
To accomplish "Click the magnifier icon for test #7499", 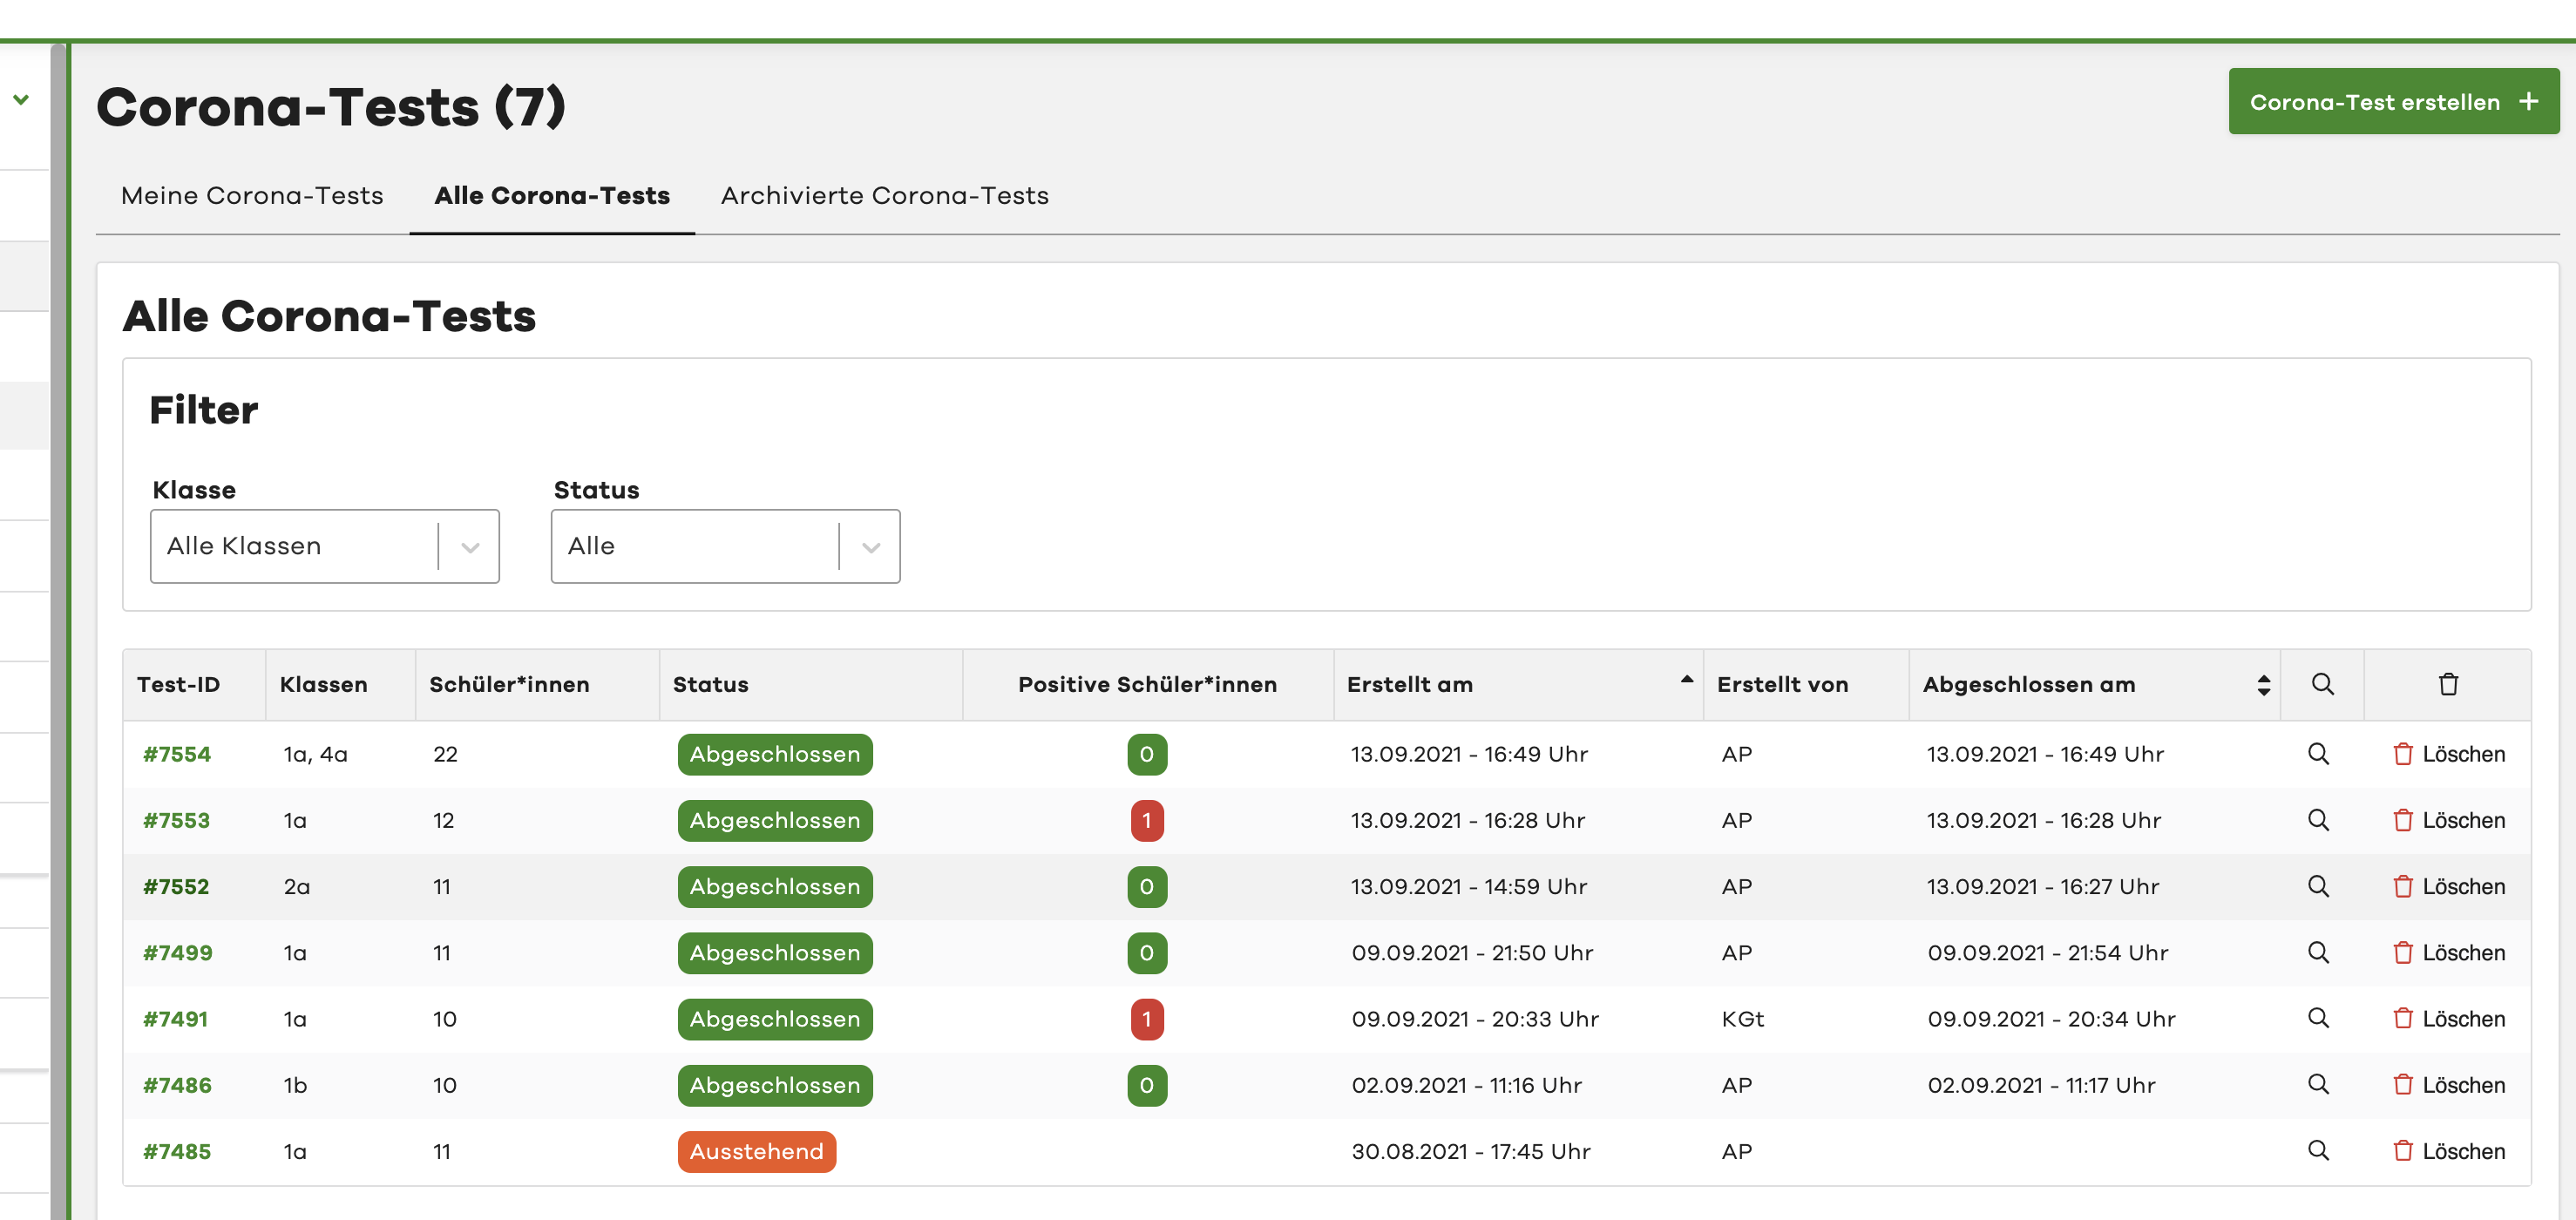I will point(2318,952).
